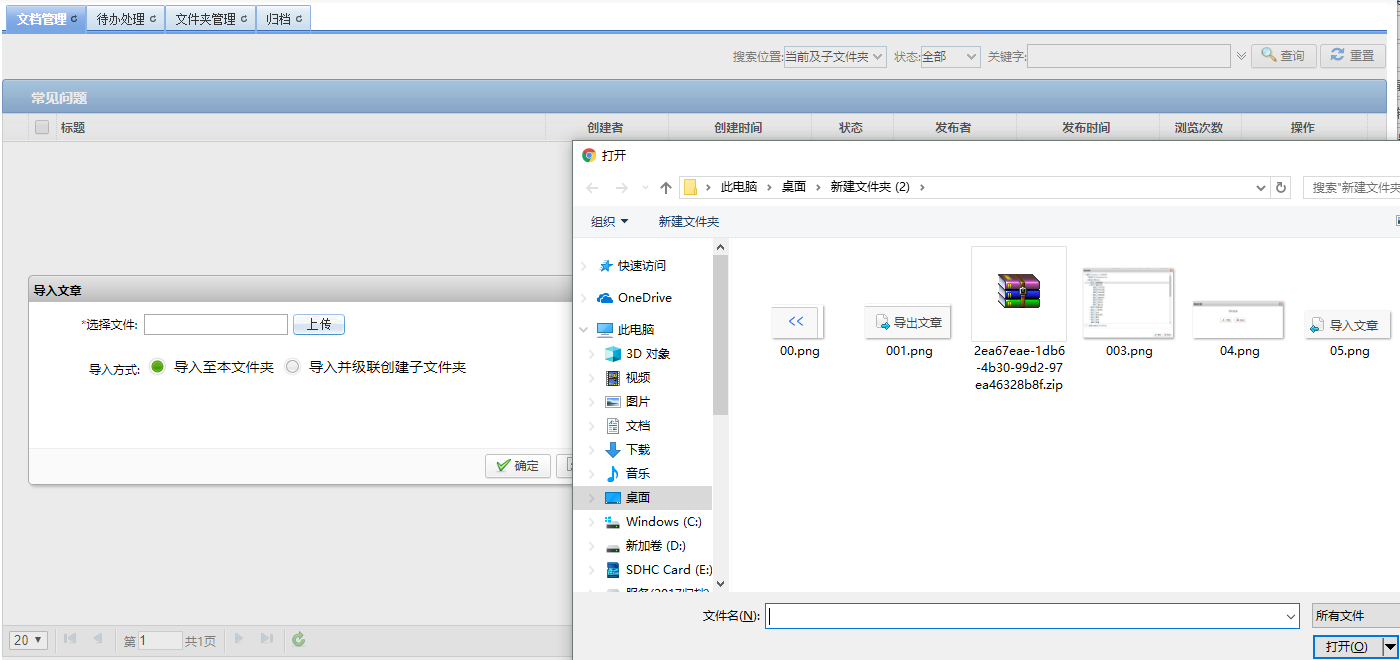Click the up-arrow icon in file dialog
Screen dimensions: 1400x660
[x=666, y=187]
